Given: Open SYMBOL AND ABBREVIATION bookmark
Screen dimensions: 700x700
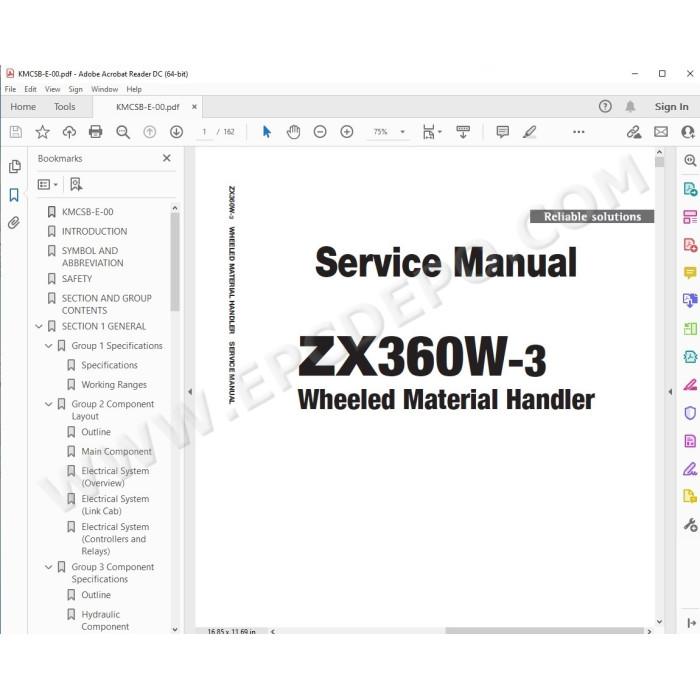Looking at the screenshot, I should coord(92,257).
